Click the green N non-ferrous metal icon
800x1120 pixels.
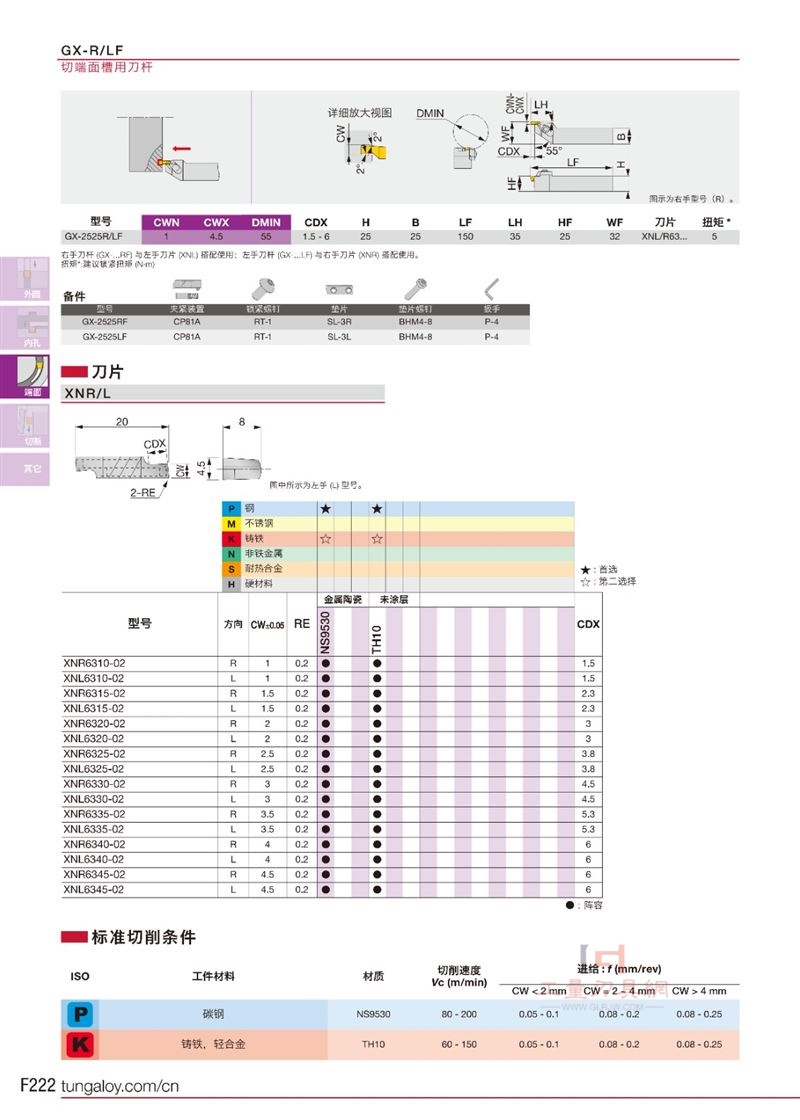pyautogui.click(x=231, y=554)
